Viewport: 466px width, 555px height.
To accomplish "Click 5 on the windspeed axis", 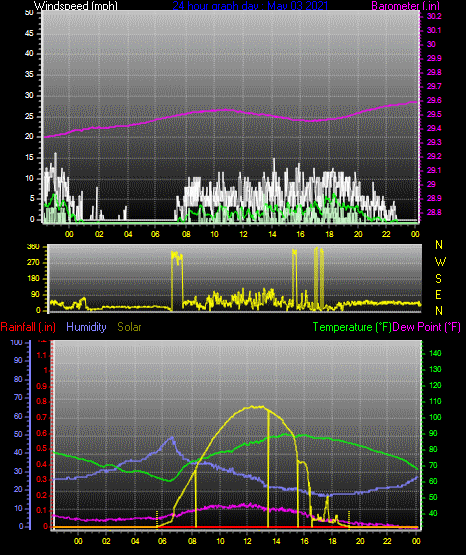I will click(32, 199).
